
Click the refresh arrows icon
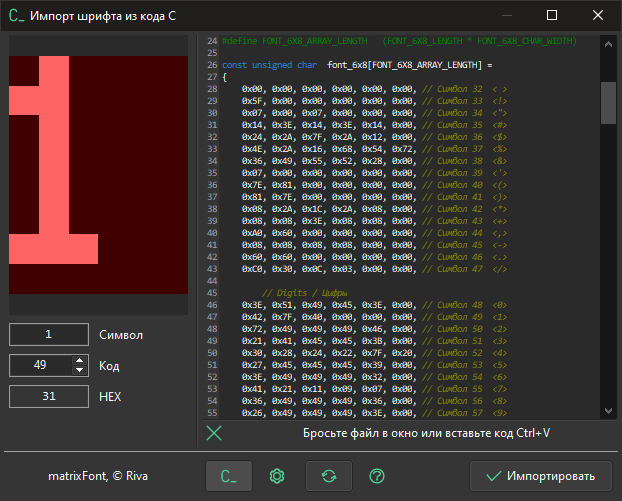click(329, 476)
